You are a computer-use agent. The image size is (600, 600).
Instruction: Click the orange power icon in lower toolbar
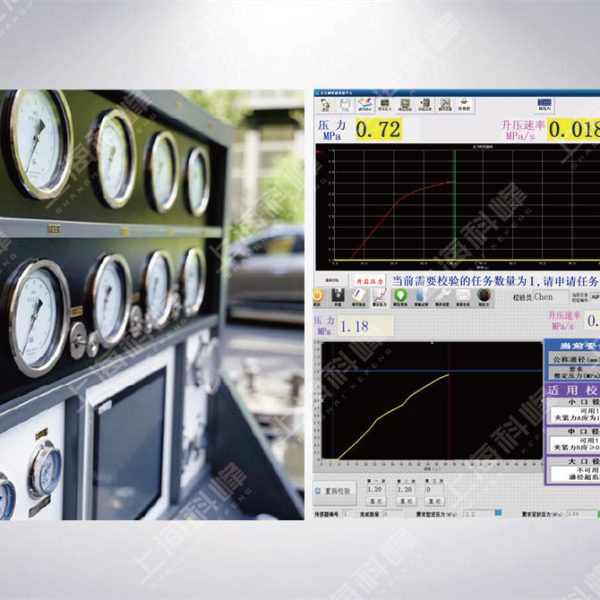[319, 295]
